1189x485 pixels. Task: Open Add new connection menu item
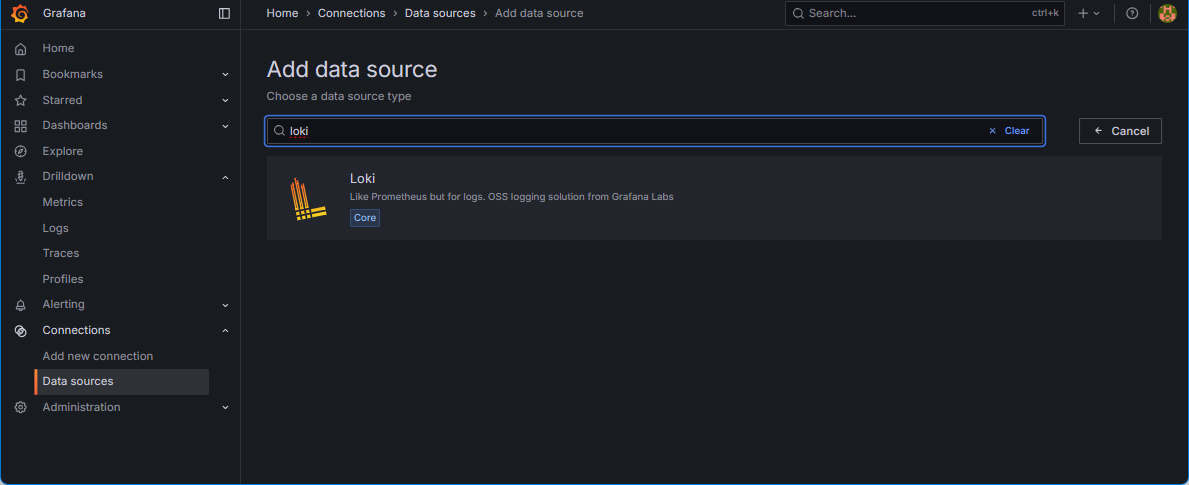coord(98,356)
